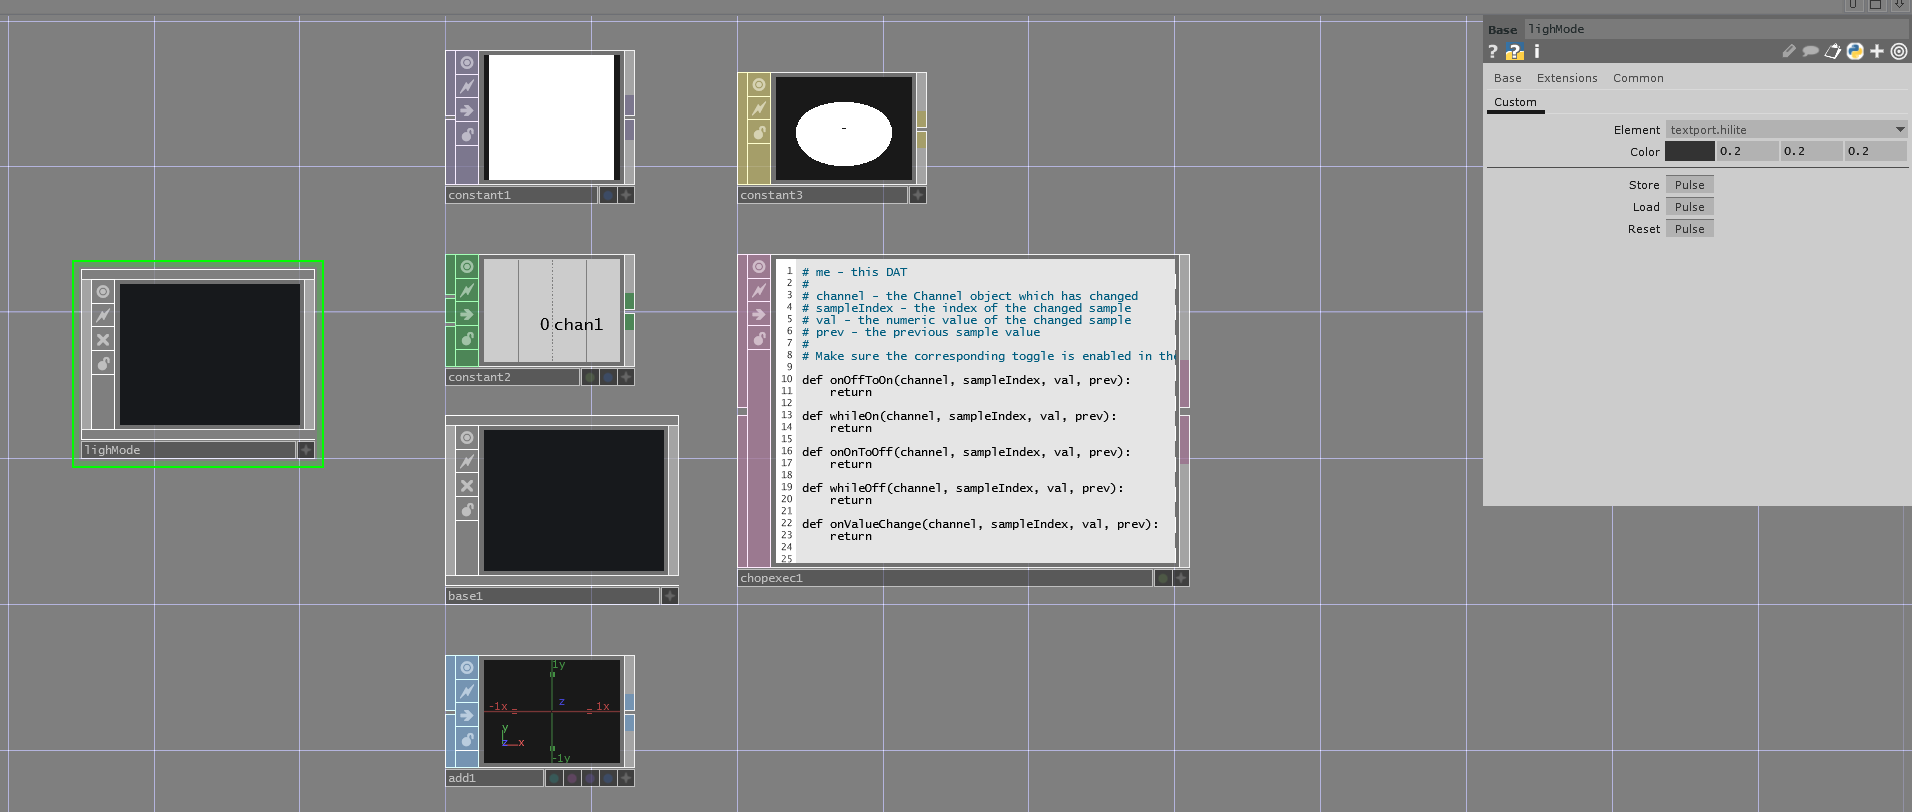The height and width of the screenshot is (812, 1912).
Task: Click the Reset Pulse button
Action: click(1690, 229)
